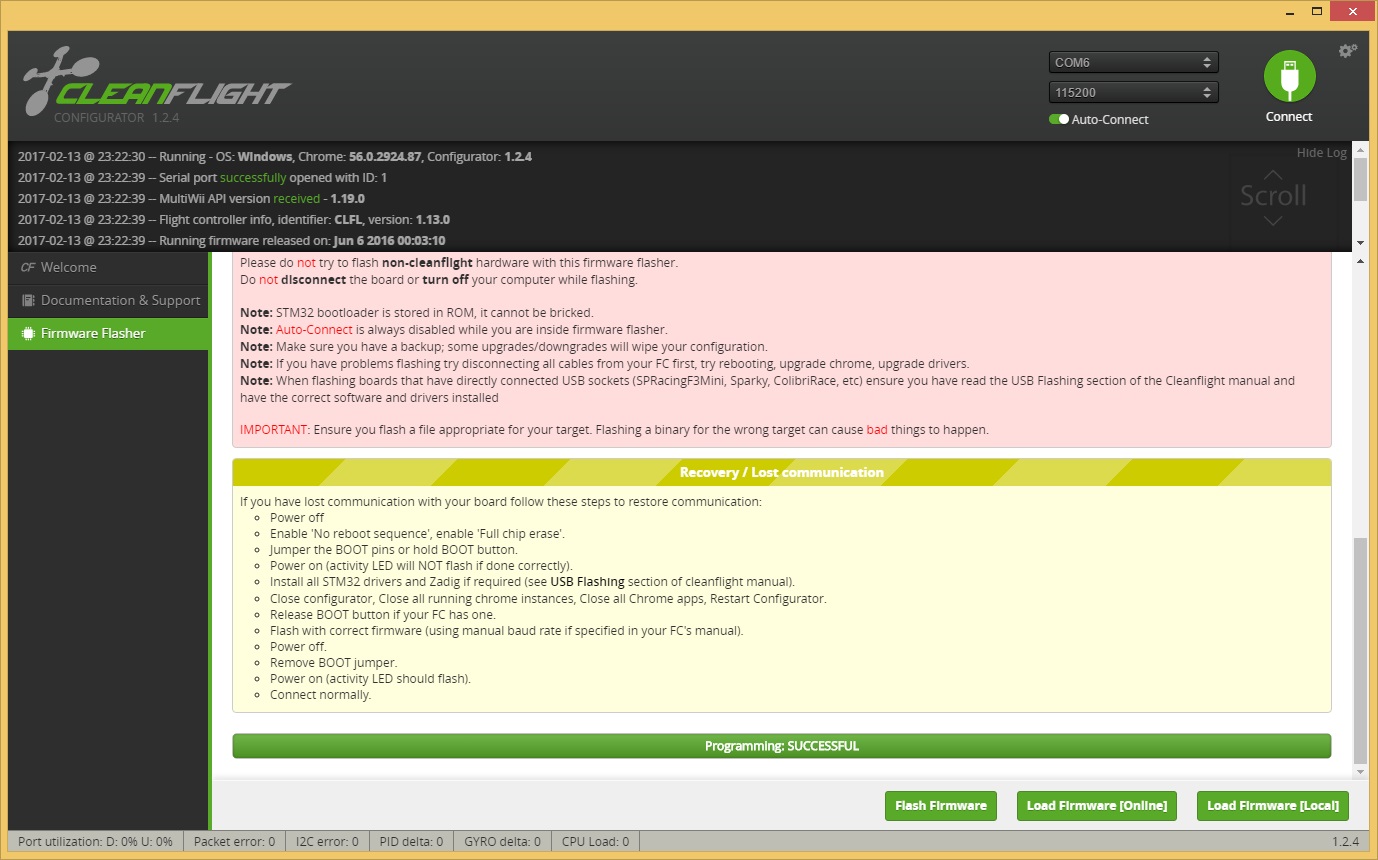Click the log line 'MultiWii API version received'
The image size is (1378, 860).
[191, 198]
